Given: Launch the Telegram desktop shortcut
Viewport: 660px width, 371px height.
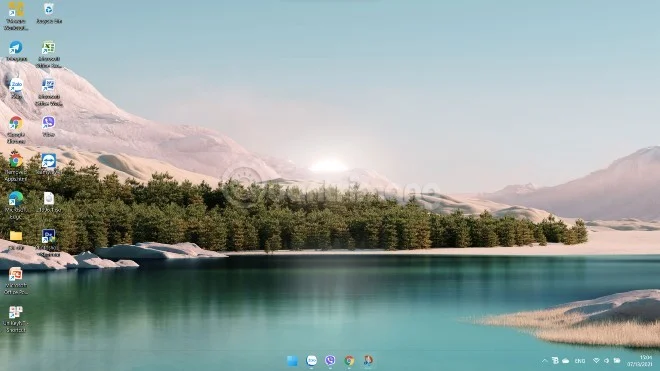Looking at the screenshot, I should click(16, 51).
